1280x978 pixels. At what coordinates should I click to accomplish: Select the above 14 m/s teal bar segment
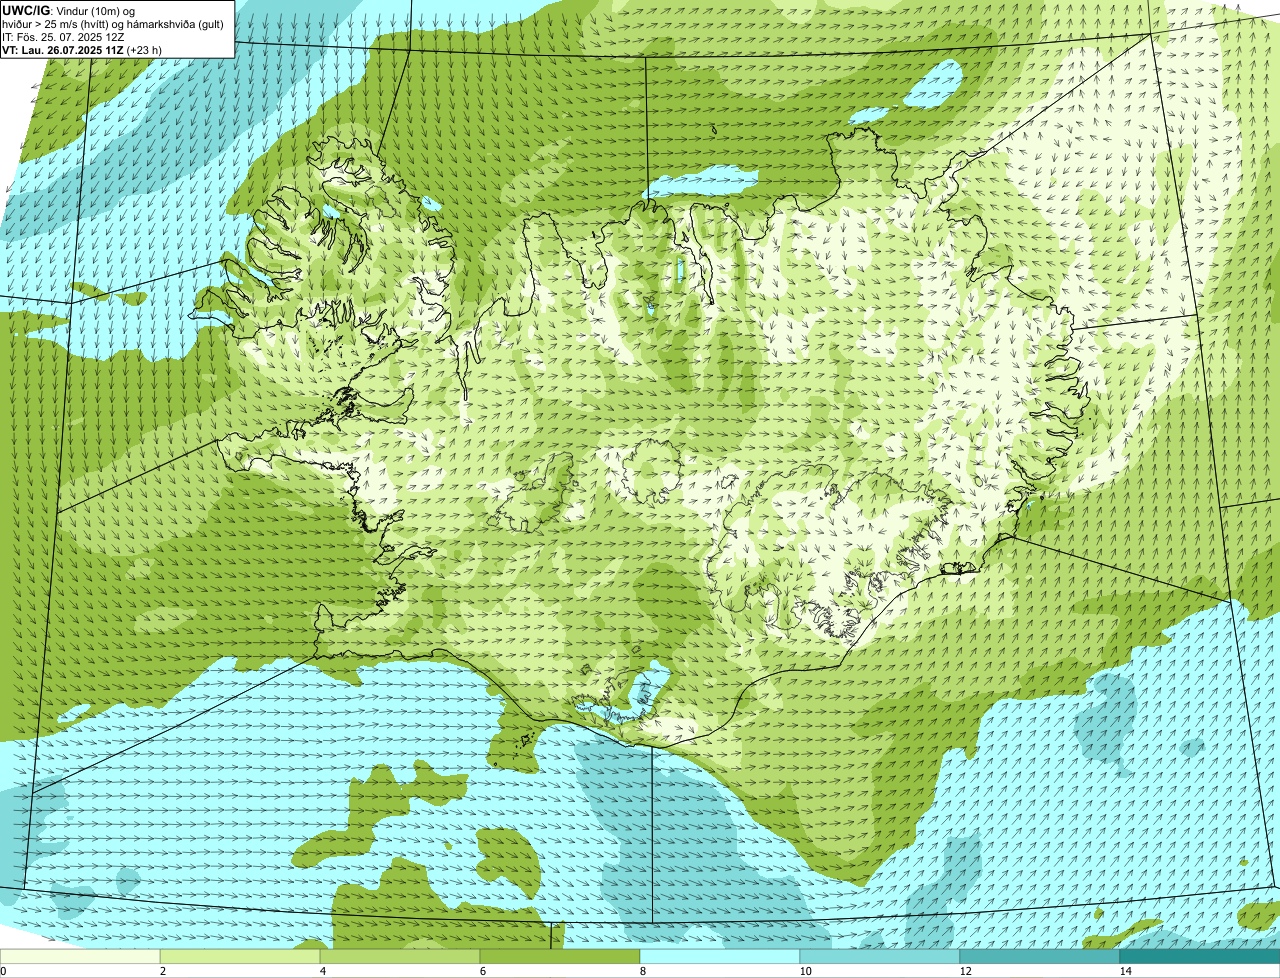1200,956
